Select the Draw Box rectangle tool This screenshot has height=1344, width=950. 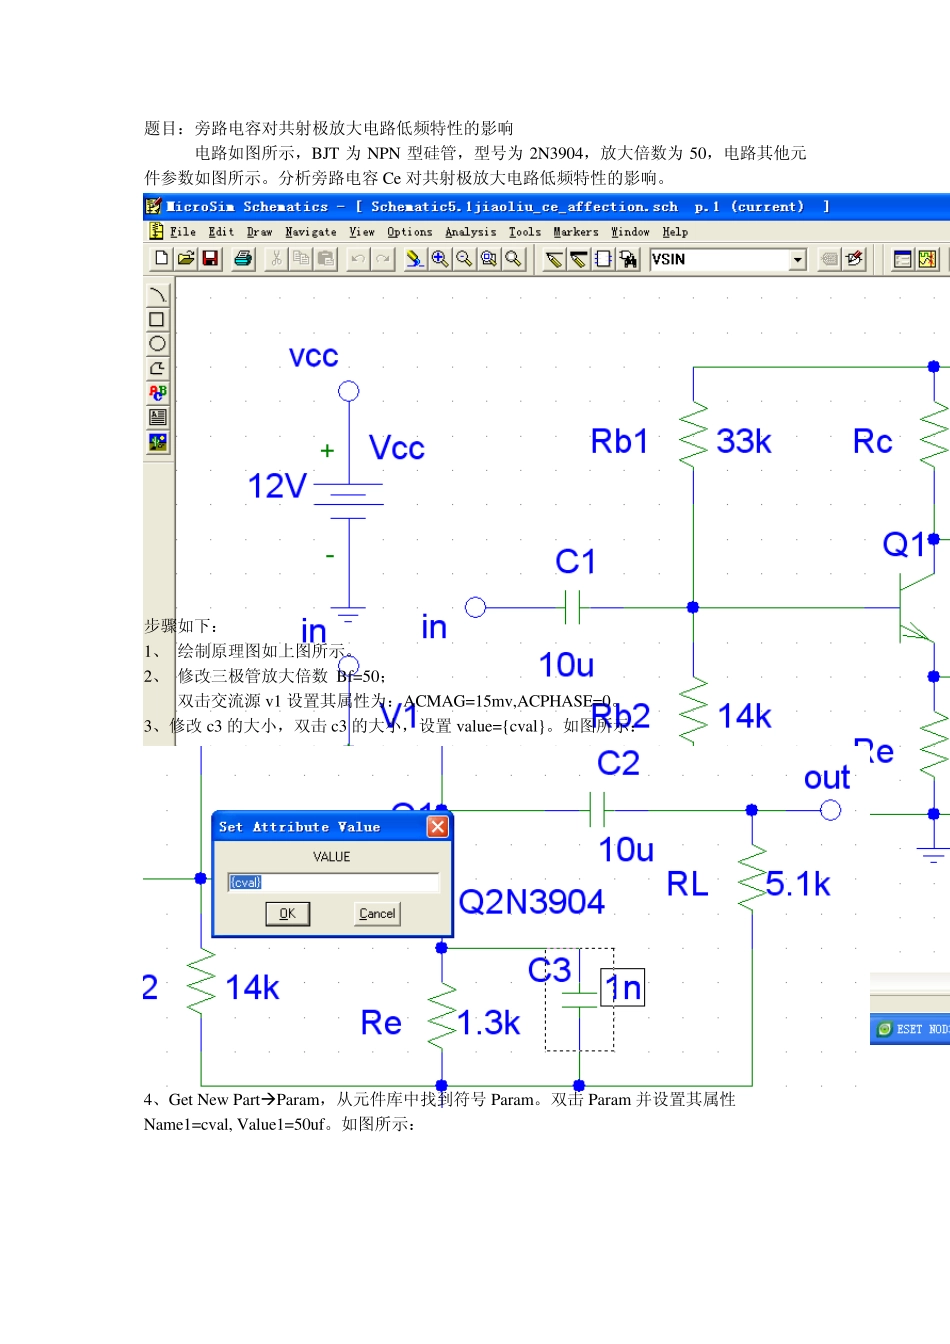pos(157,319)
